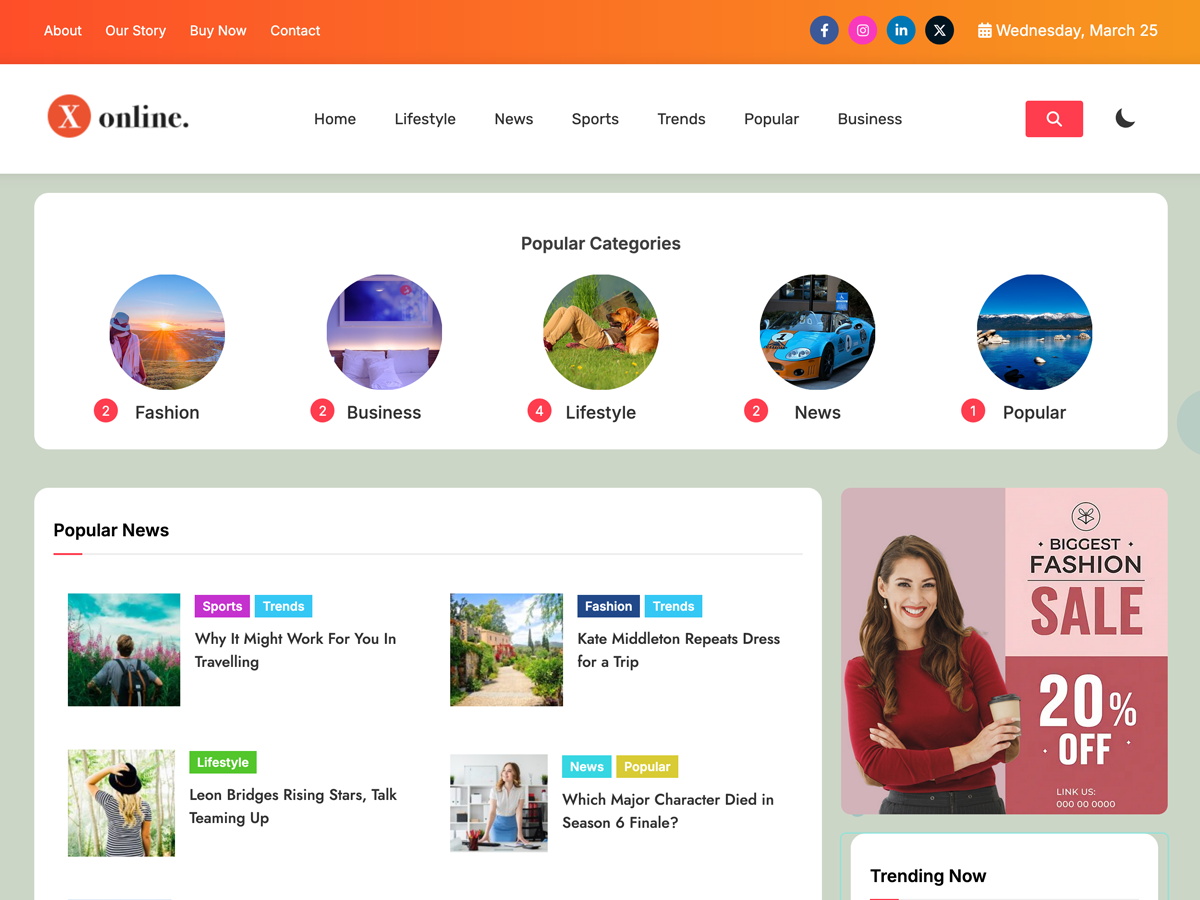Open the About link in top bar
This screenshot has width=1200, height=900.
click(63, 31)
